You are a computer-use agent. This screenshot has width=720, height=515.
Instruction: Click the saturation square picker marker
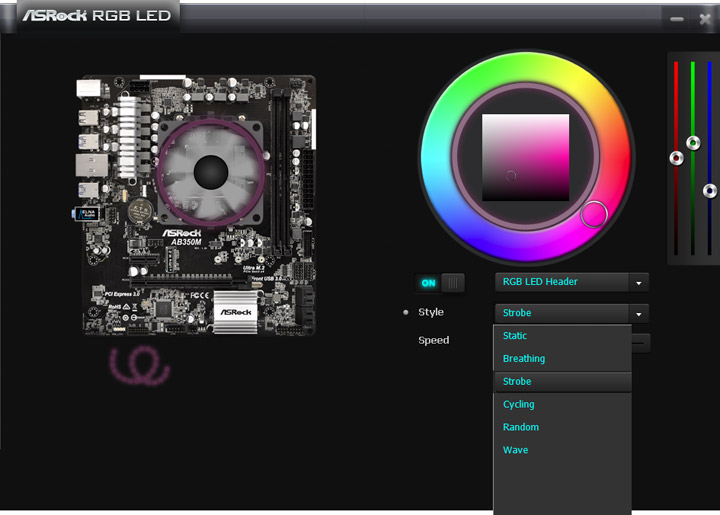[511, 176]
